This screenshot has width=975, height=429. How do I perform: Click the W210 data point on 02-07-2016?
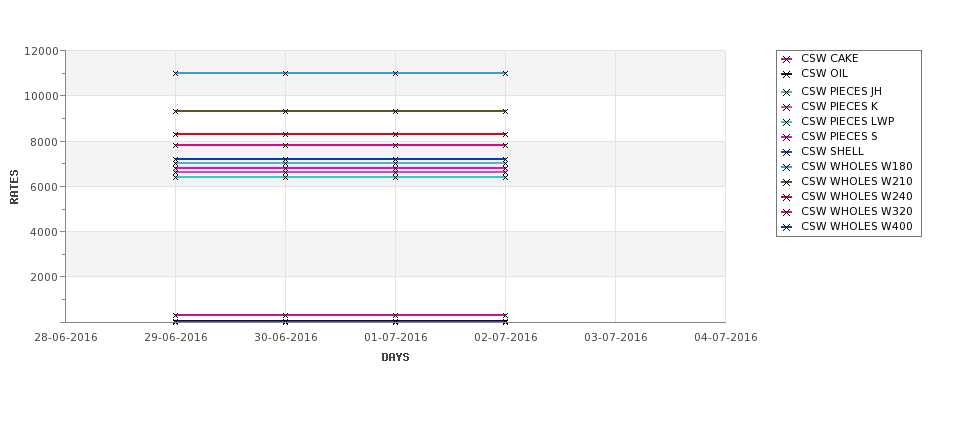(x=505, y=111)
